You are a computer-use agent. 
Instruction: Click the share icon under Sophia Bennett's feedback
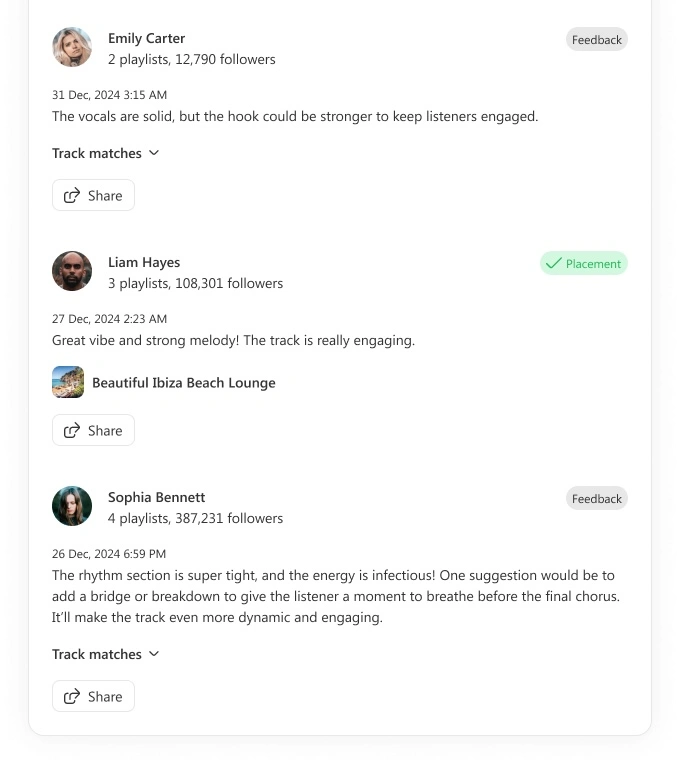click(x=72, y=697)
